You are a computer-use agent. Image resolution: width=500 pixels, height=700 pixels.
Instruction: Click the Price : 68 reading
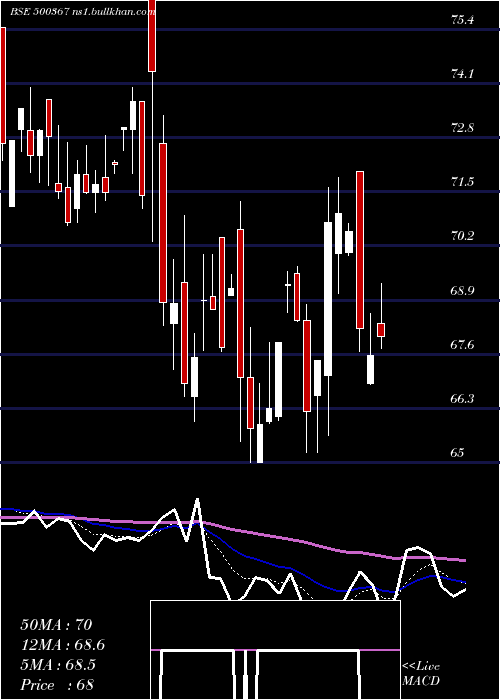click(57, 685)
